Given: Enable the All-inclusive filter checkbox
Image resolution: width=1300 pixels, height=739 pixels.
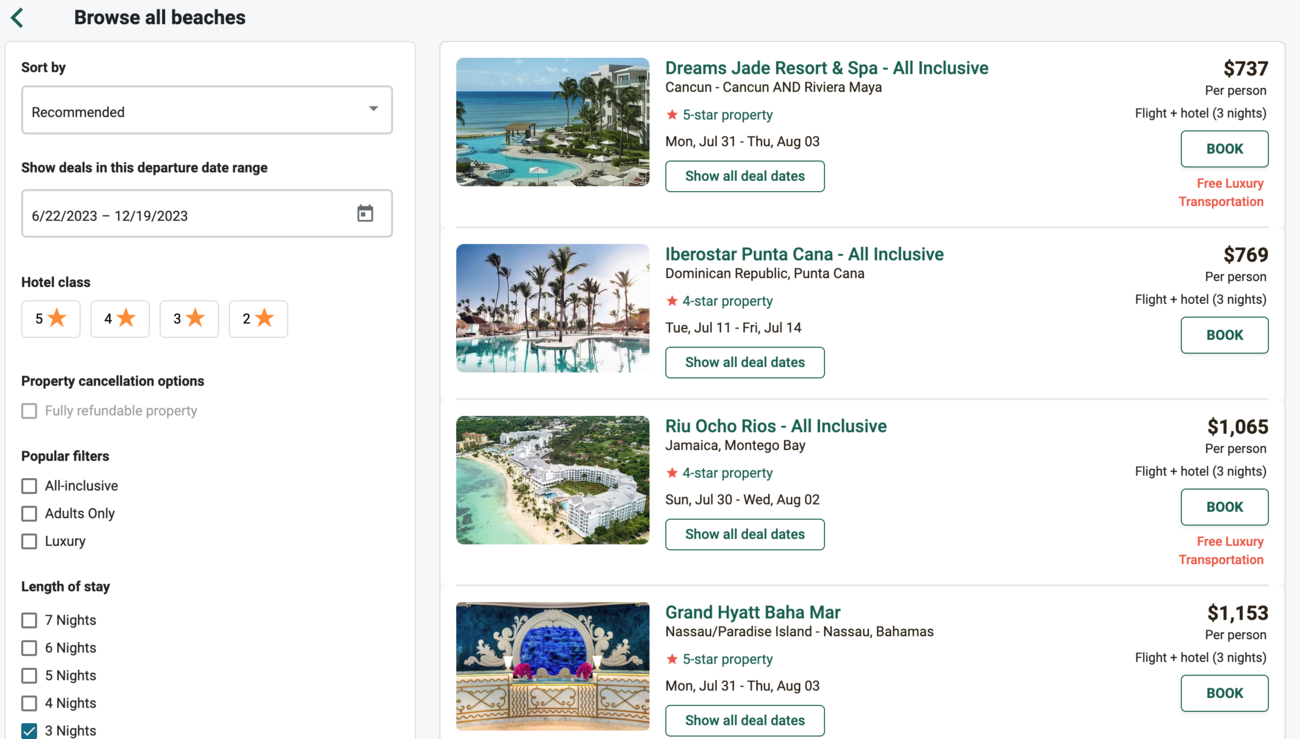Looking at the screenshot, I should coord(29,486).
